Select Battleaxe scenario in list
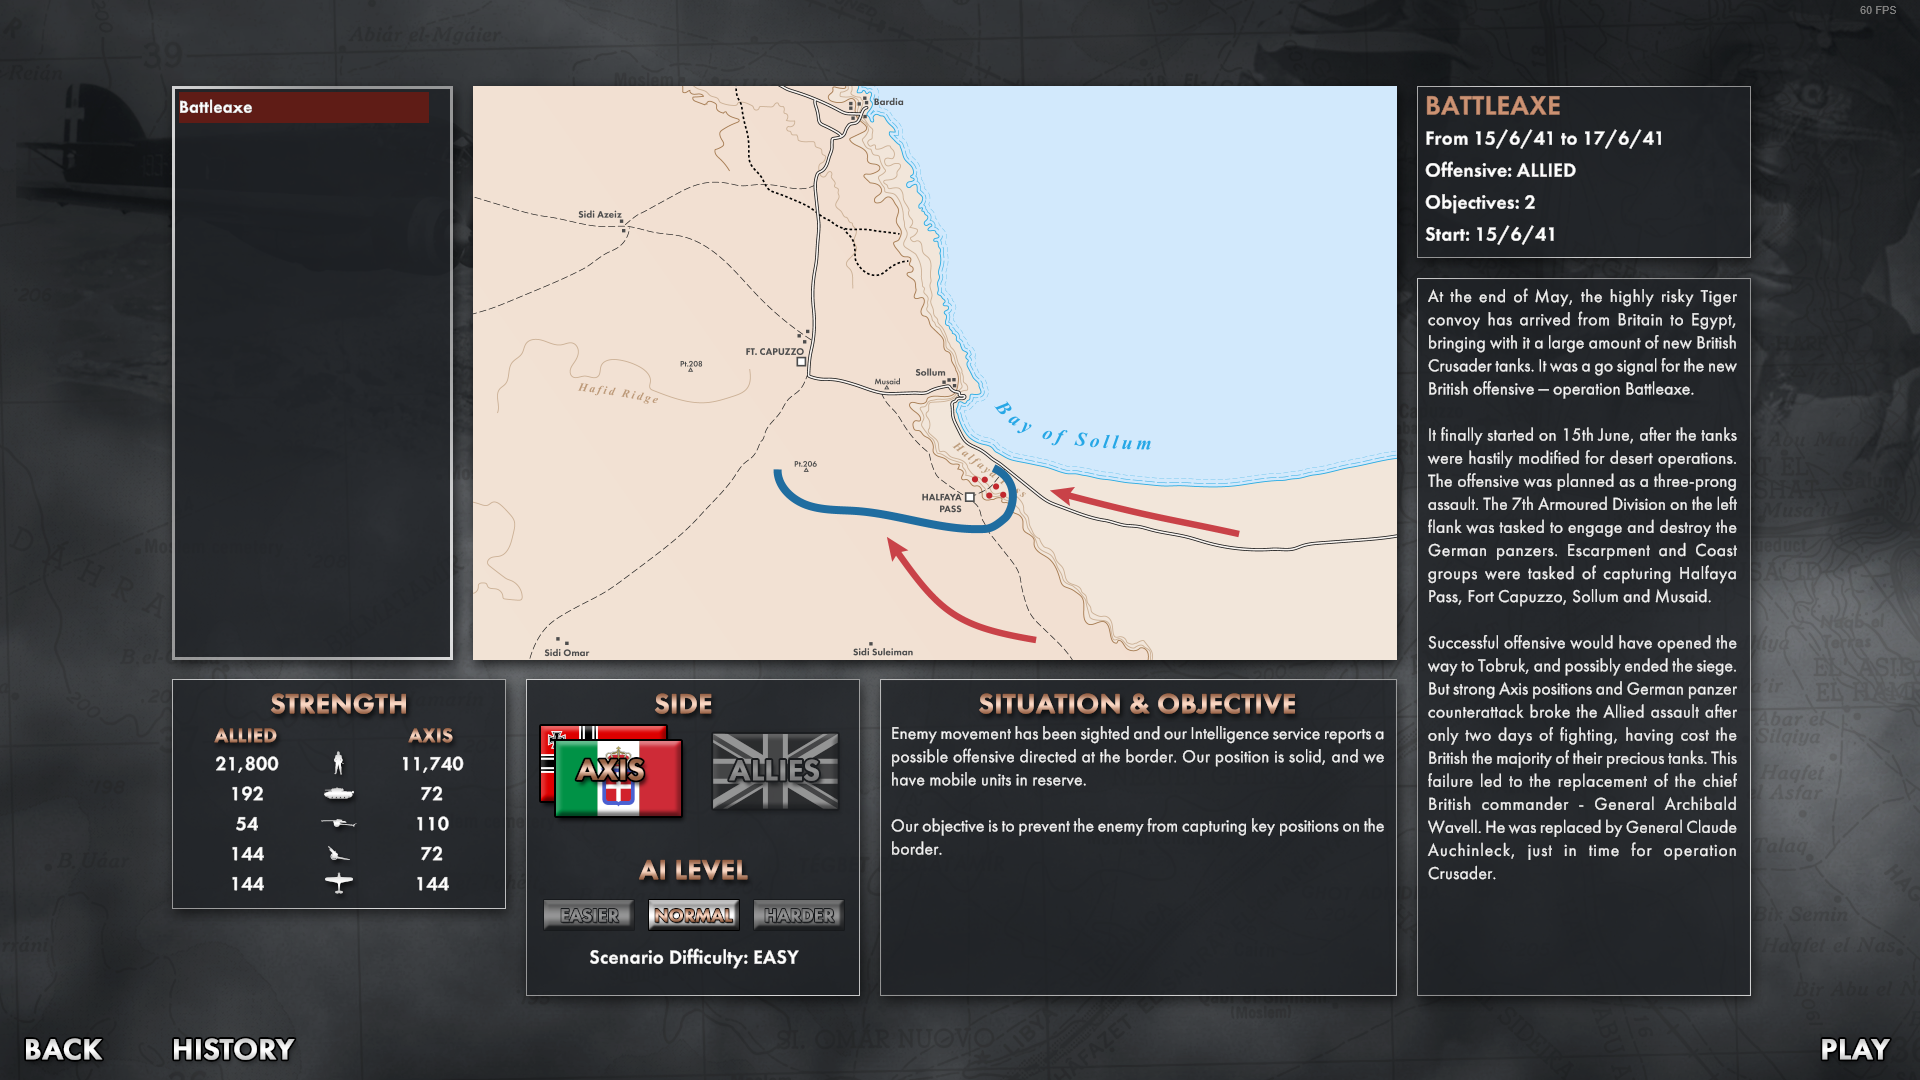1920x1080 pixels. pos(303,107)
